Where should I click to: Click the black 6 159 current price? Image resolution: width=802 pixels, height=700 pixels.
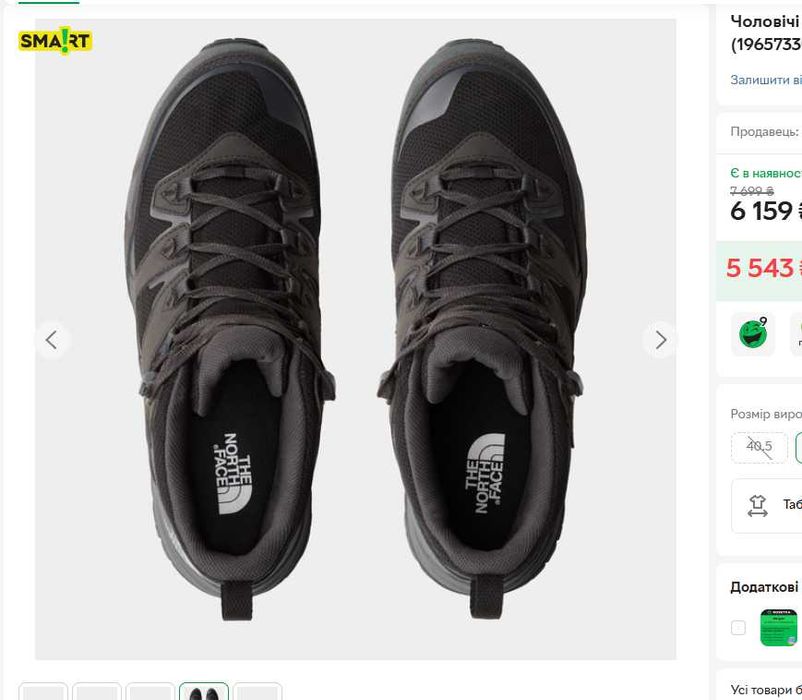pos(762,211)
